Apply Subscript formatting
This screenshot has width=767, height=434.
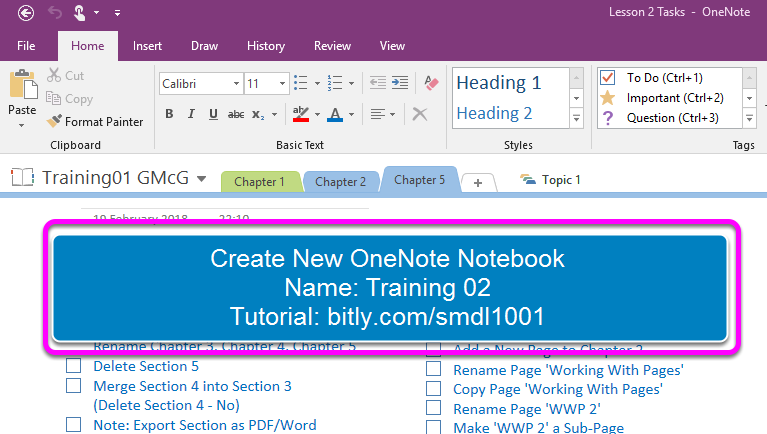(x=258, y=114)
